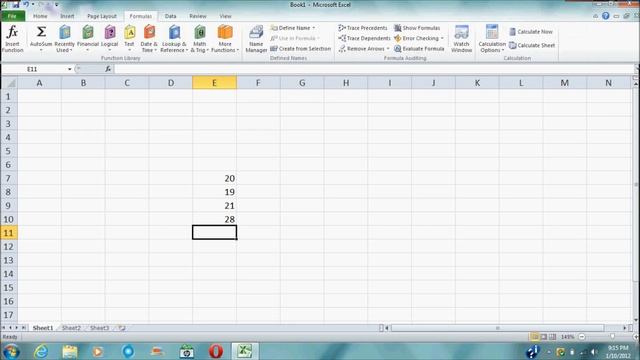
Task: Click Trace Dependents
Action: (364, 38)
